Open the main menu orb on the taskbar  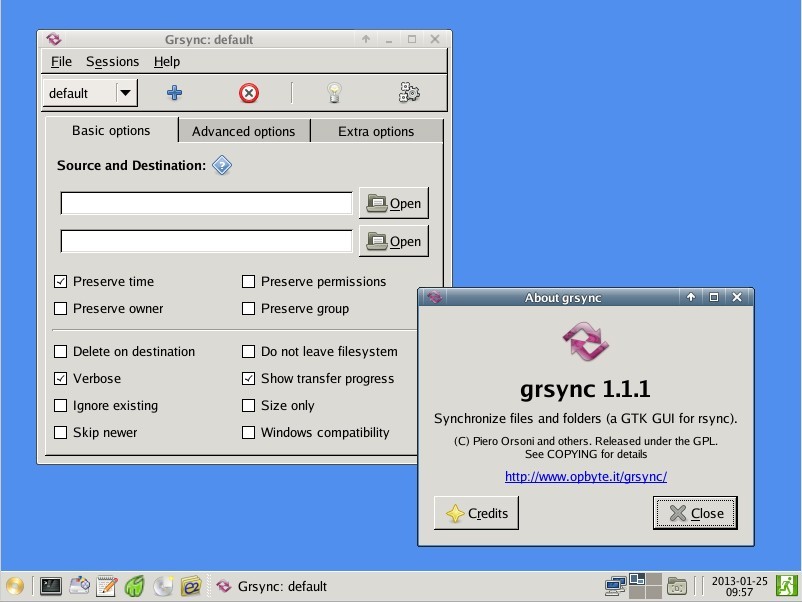(15, 586)
